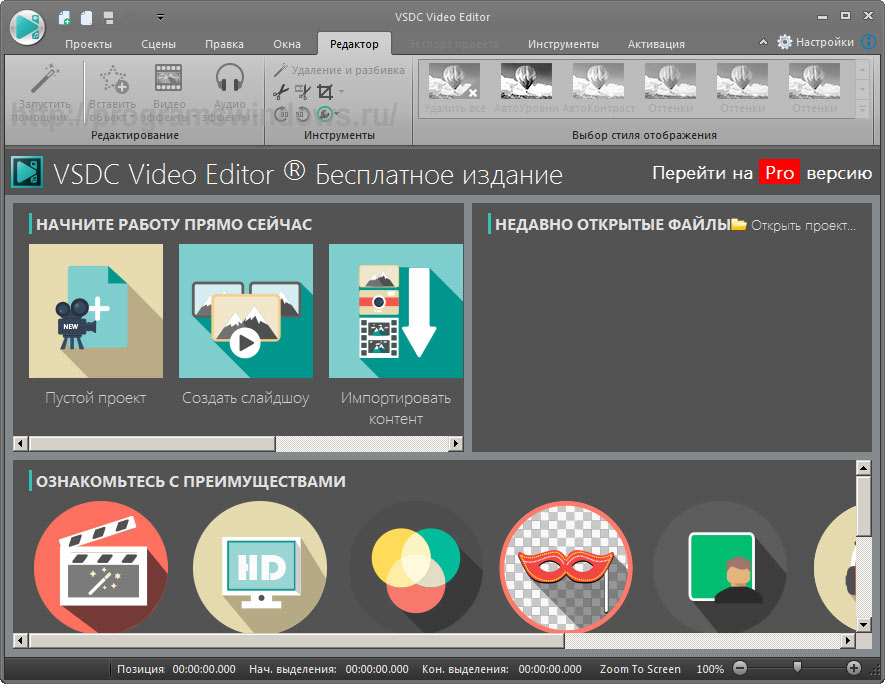Click left arrow of features horizontal scrollbar
885x684 pixels.
pos(21,641)
